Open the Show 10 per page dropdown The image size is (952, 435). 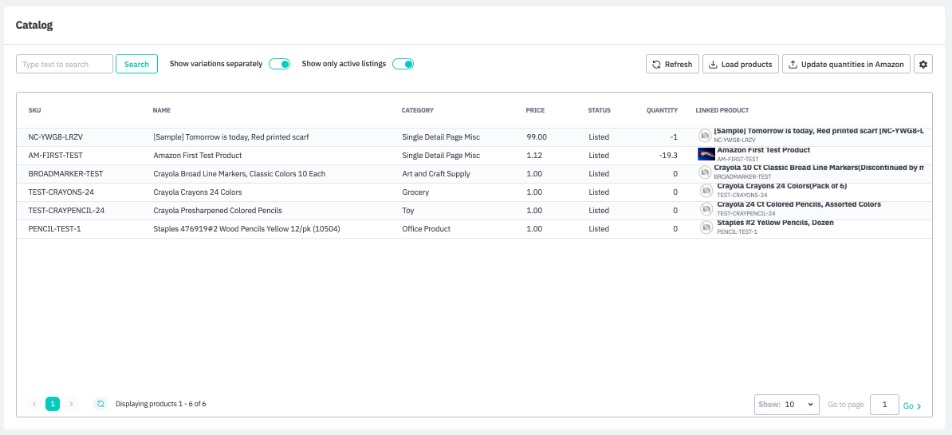(x=786, y=405)
